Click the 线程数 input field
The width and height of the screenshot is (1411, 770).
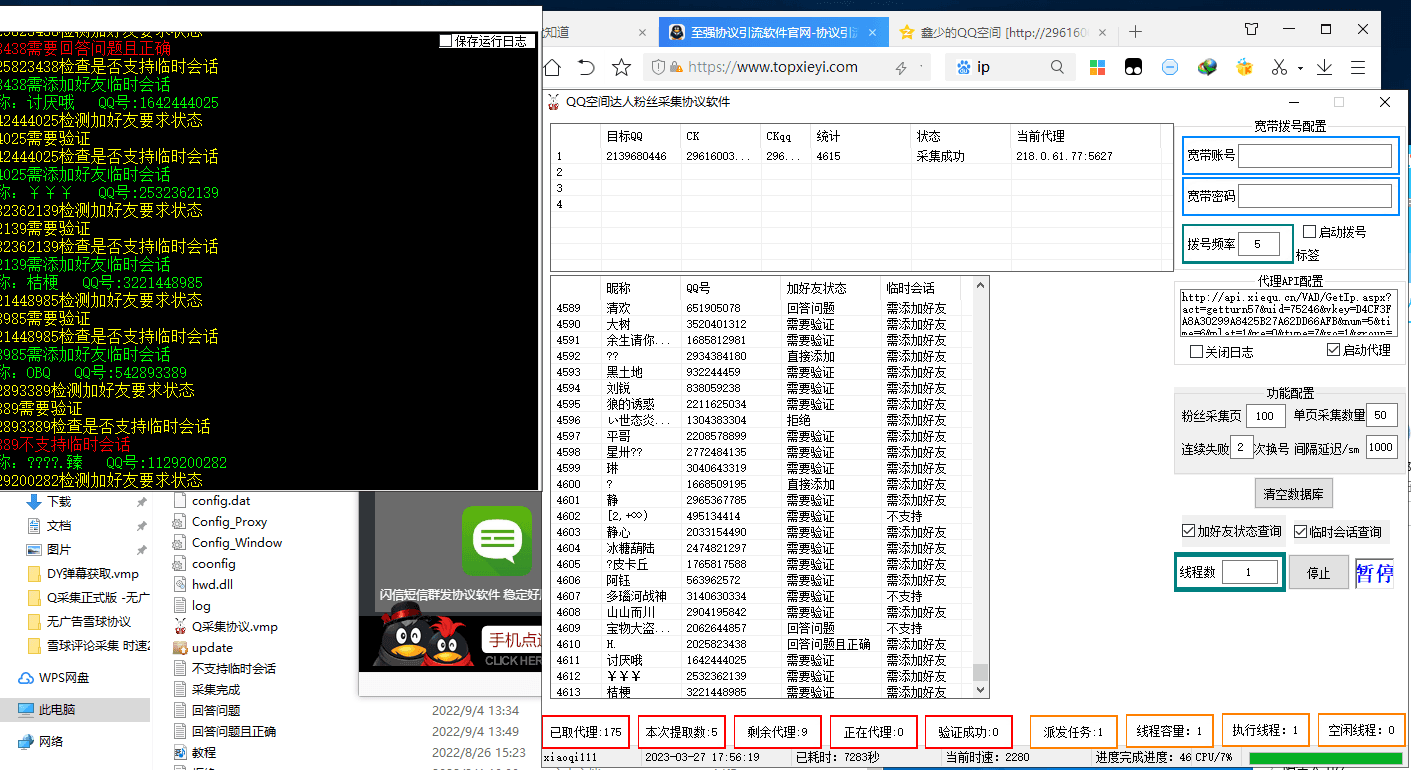pos(1249,572)
